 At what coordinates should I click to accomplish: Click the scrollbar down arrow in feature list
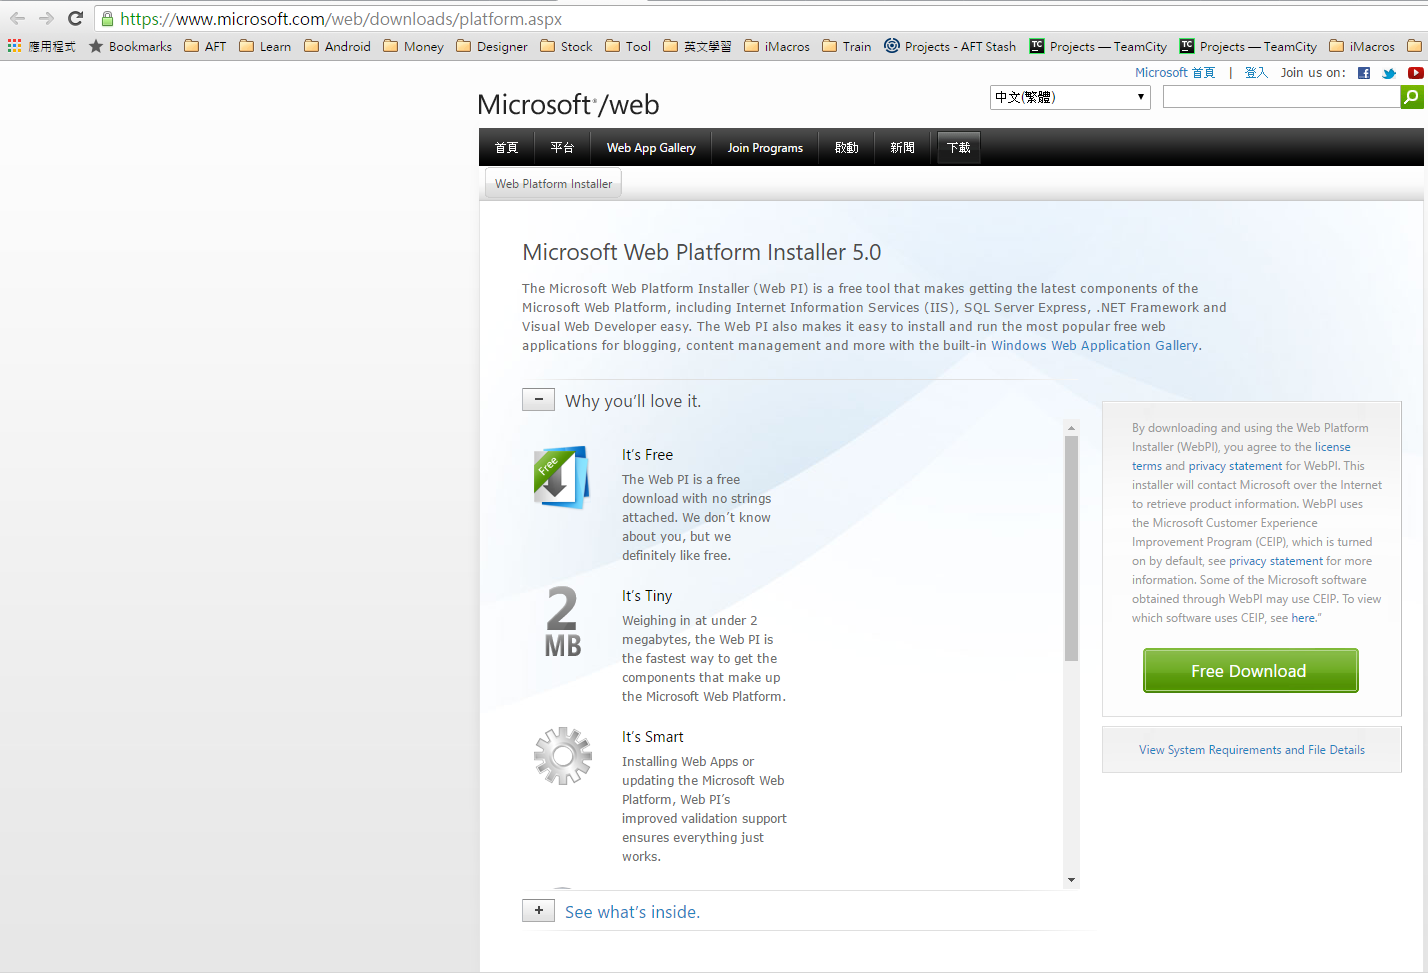click(1071, 880)
